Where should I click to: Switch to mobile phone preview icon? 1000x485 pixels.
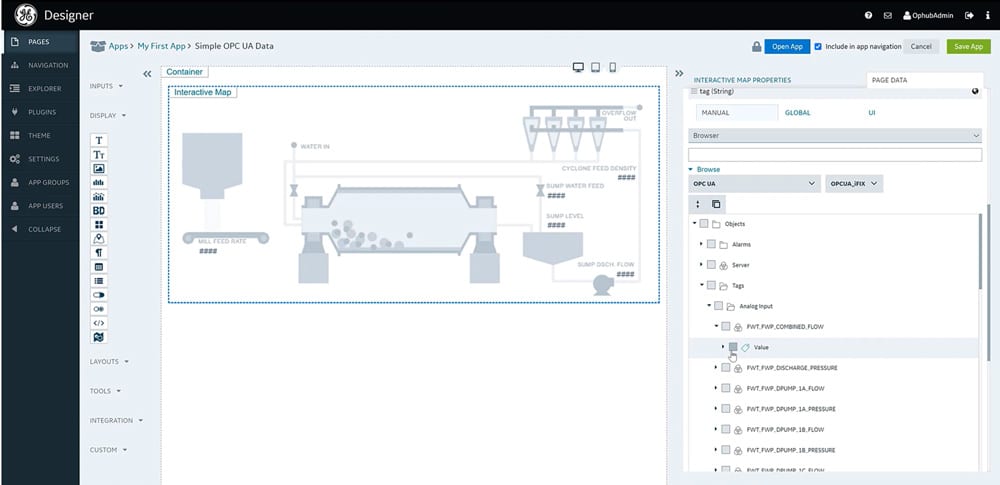tap(613, 68)
